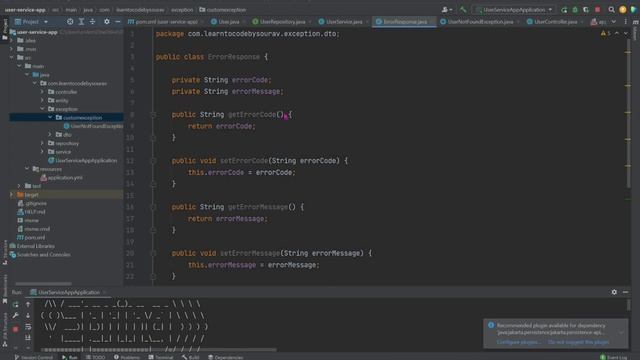This screenshot has width=640, height=360.
Task: Stop the running app with red square
Action: (598, 9)
